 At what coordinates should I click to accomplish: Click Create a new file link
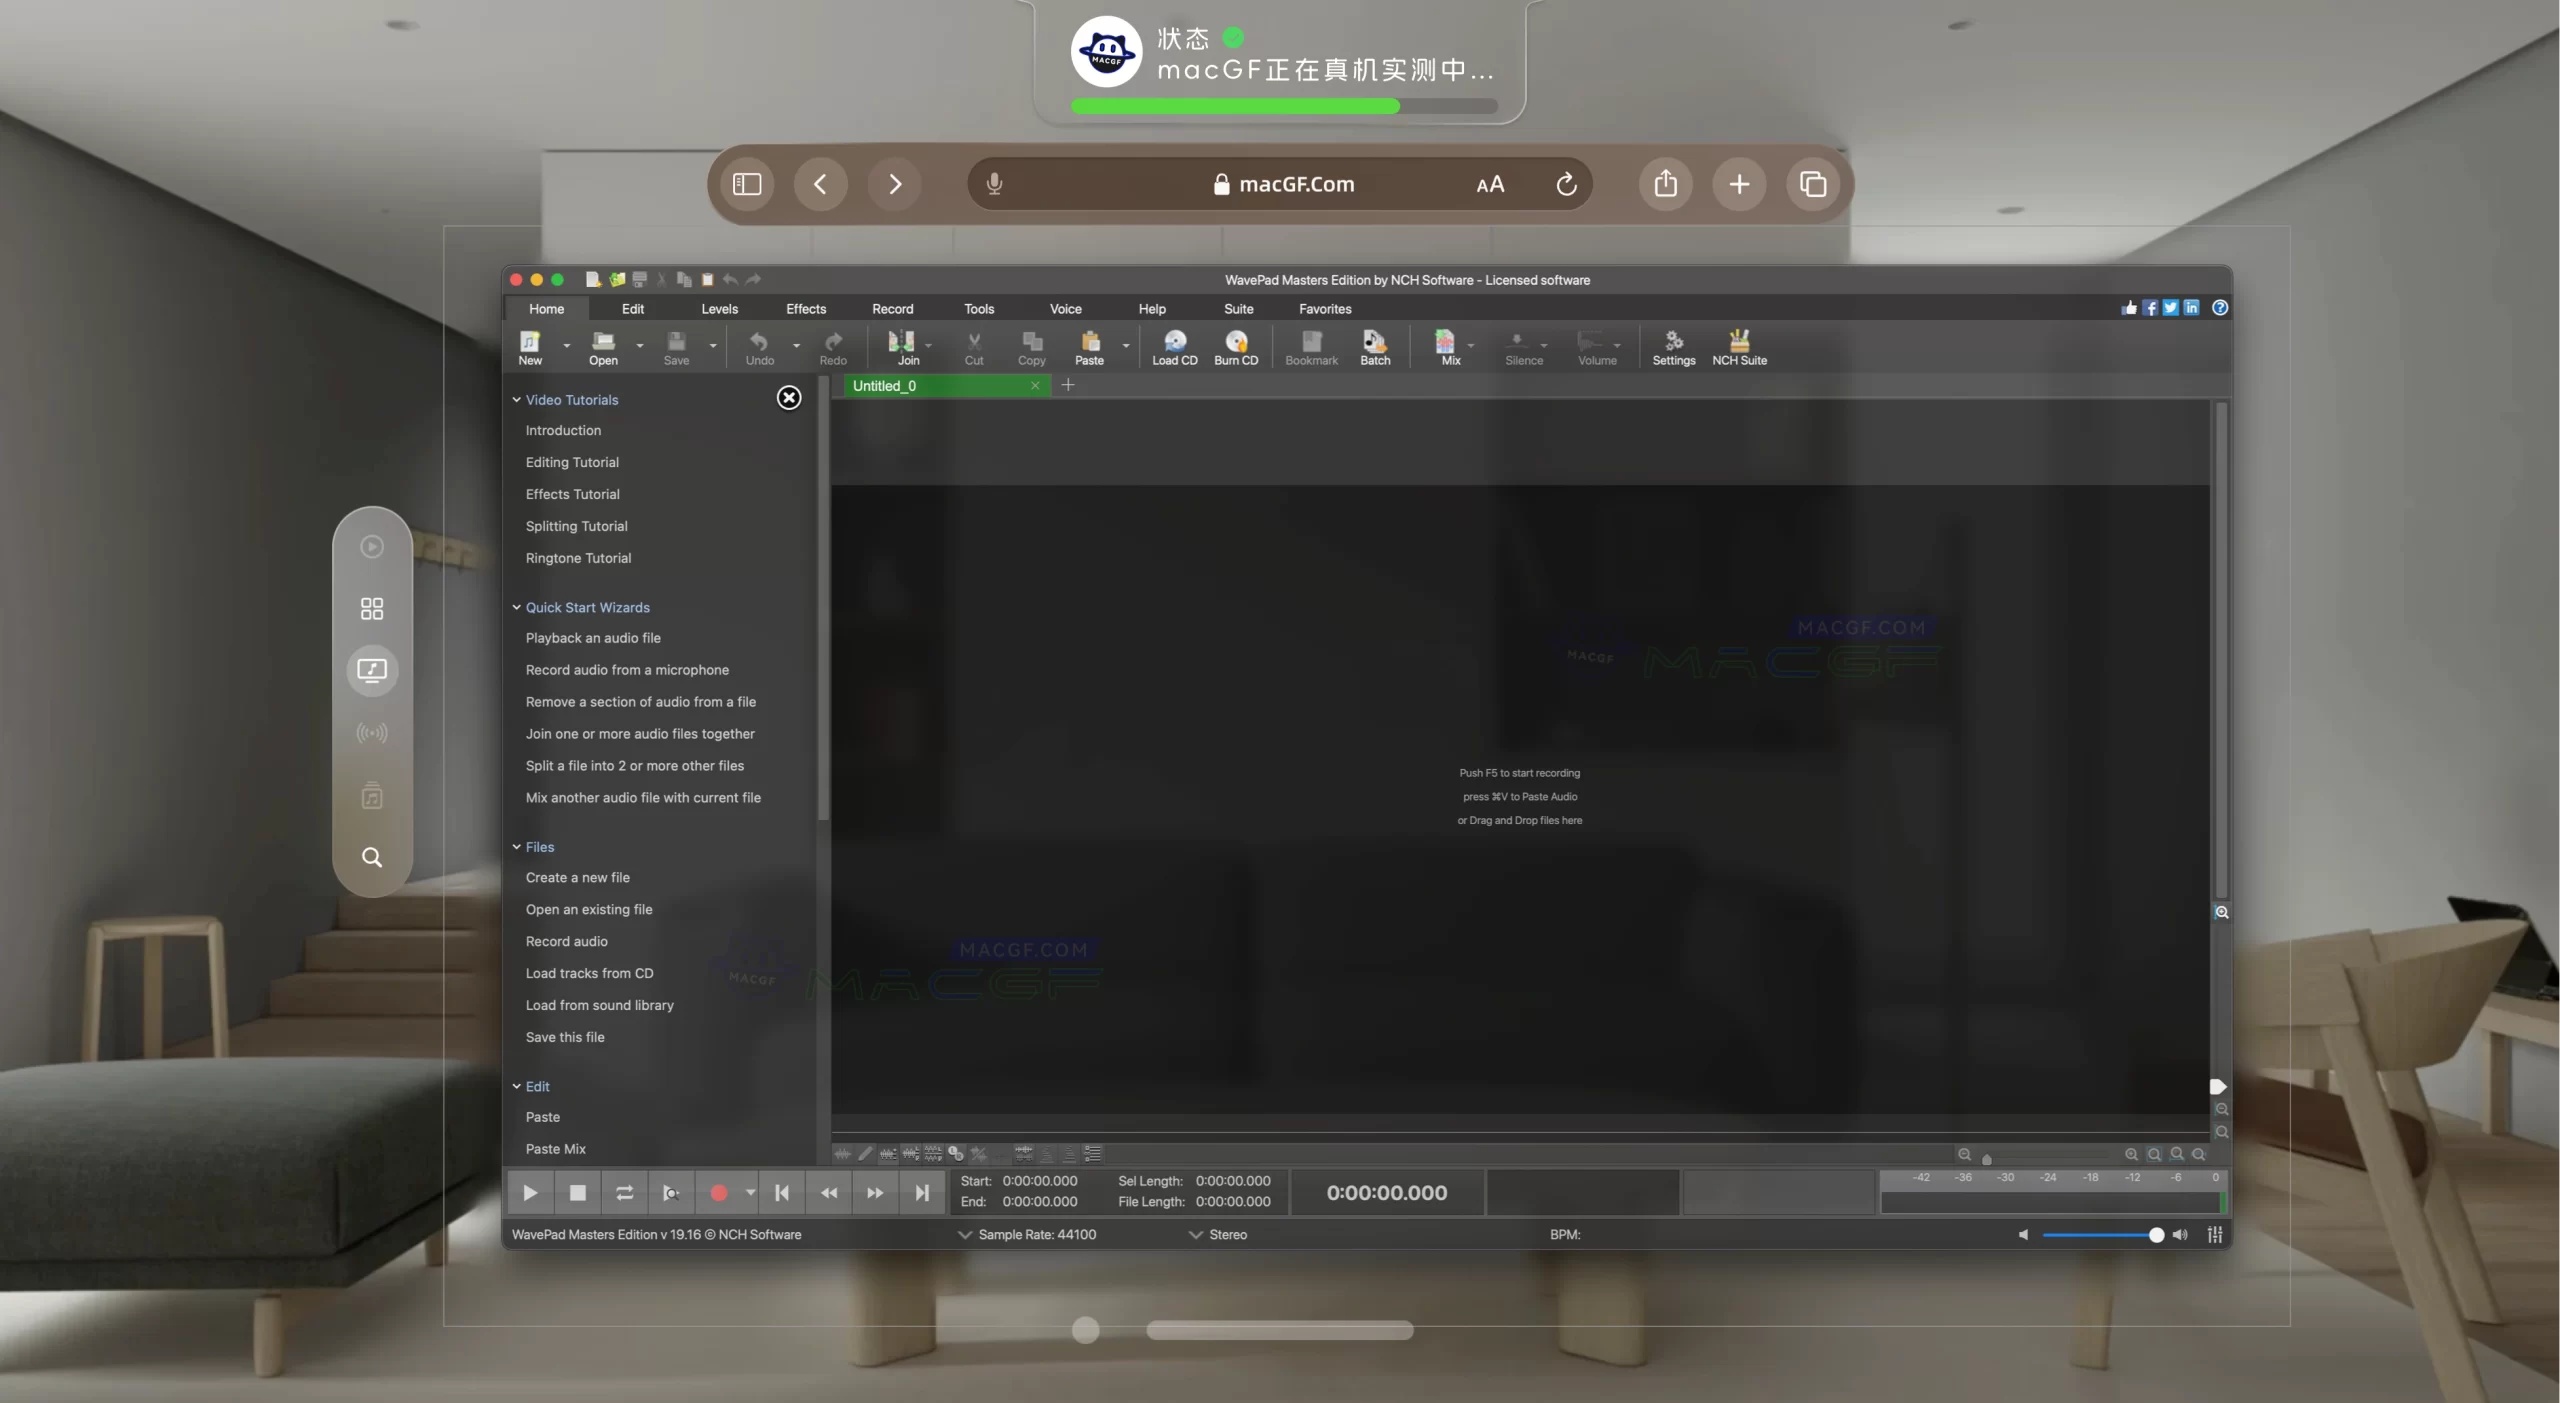(578, 877)
